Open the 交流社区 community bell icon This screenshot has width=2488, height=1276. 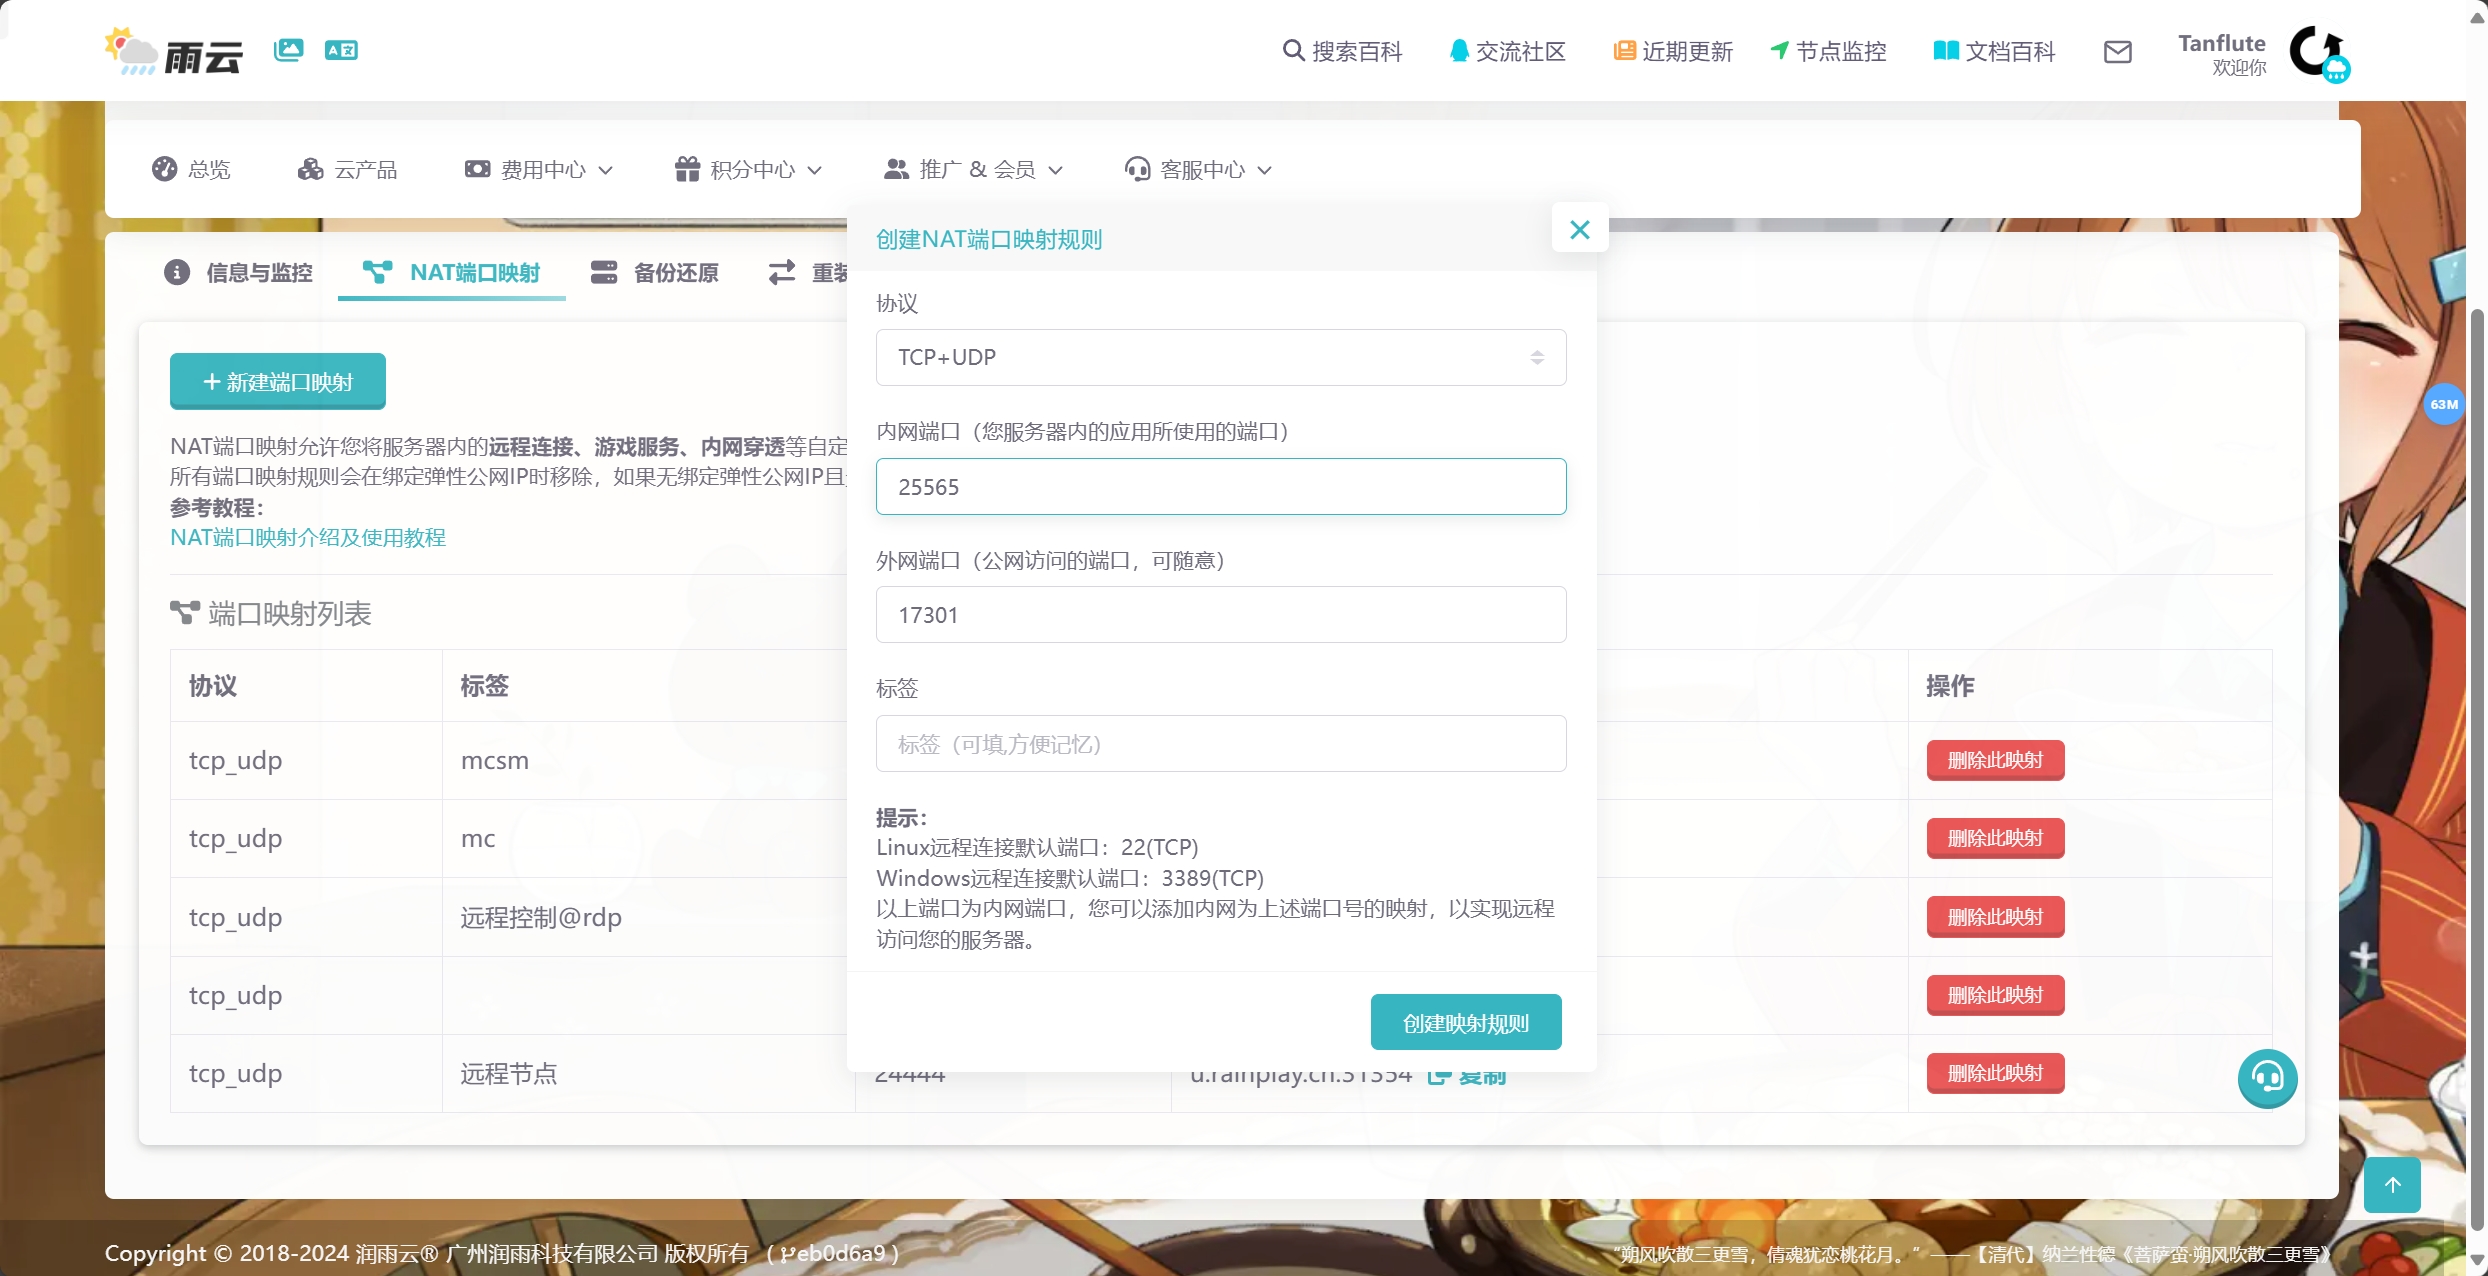pyautogui.click(x=1506, y=51)
